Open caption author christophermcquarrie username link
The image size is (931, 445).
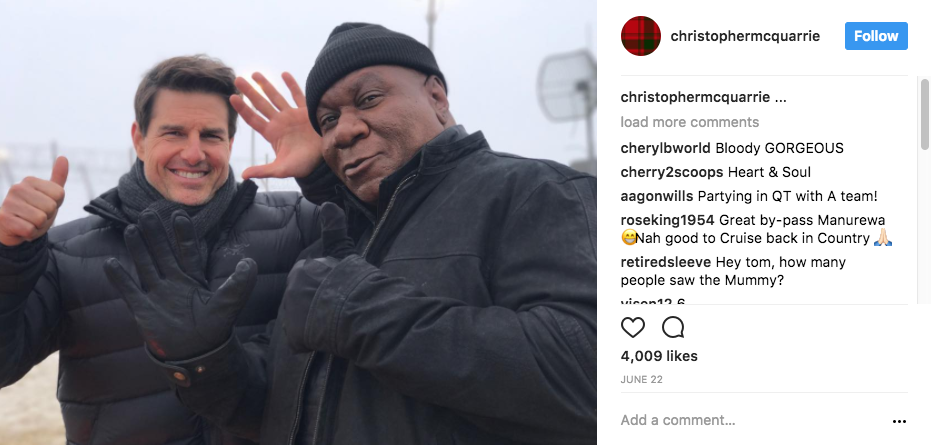[695, 97]
